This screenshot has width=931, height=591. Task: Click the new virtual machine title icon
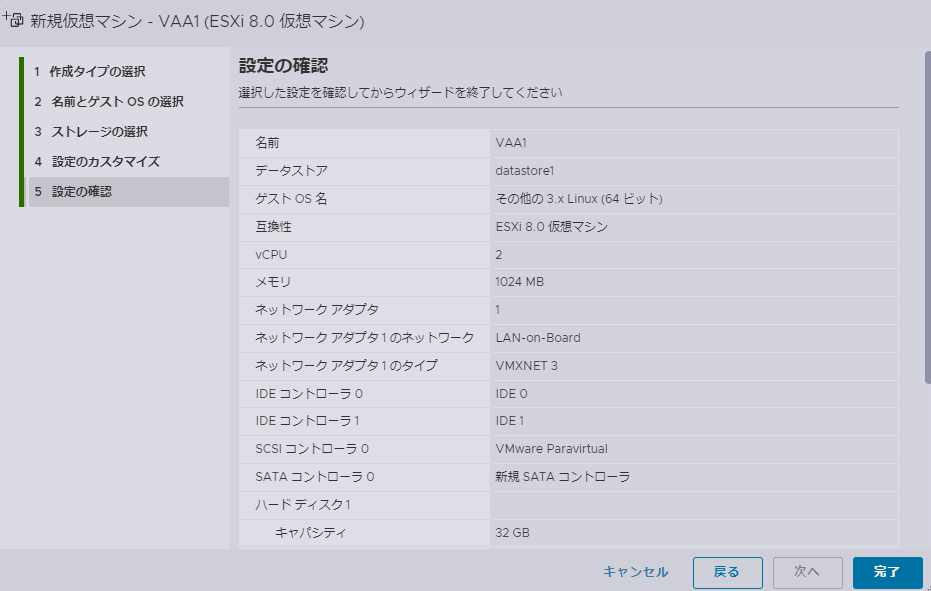(x=14, y=20)
